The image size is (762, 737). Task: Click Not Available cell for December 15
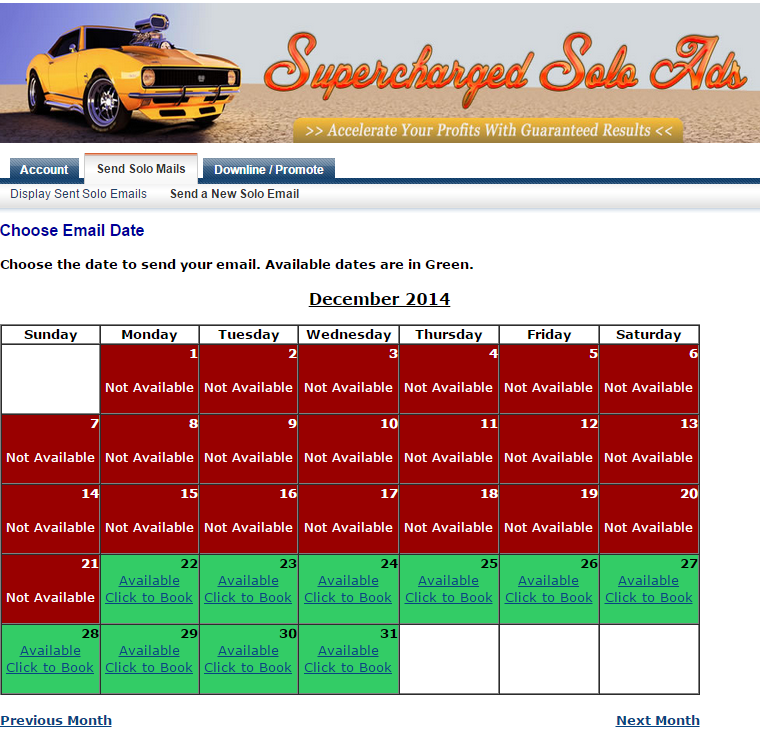(x=149, y=519)
